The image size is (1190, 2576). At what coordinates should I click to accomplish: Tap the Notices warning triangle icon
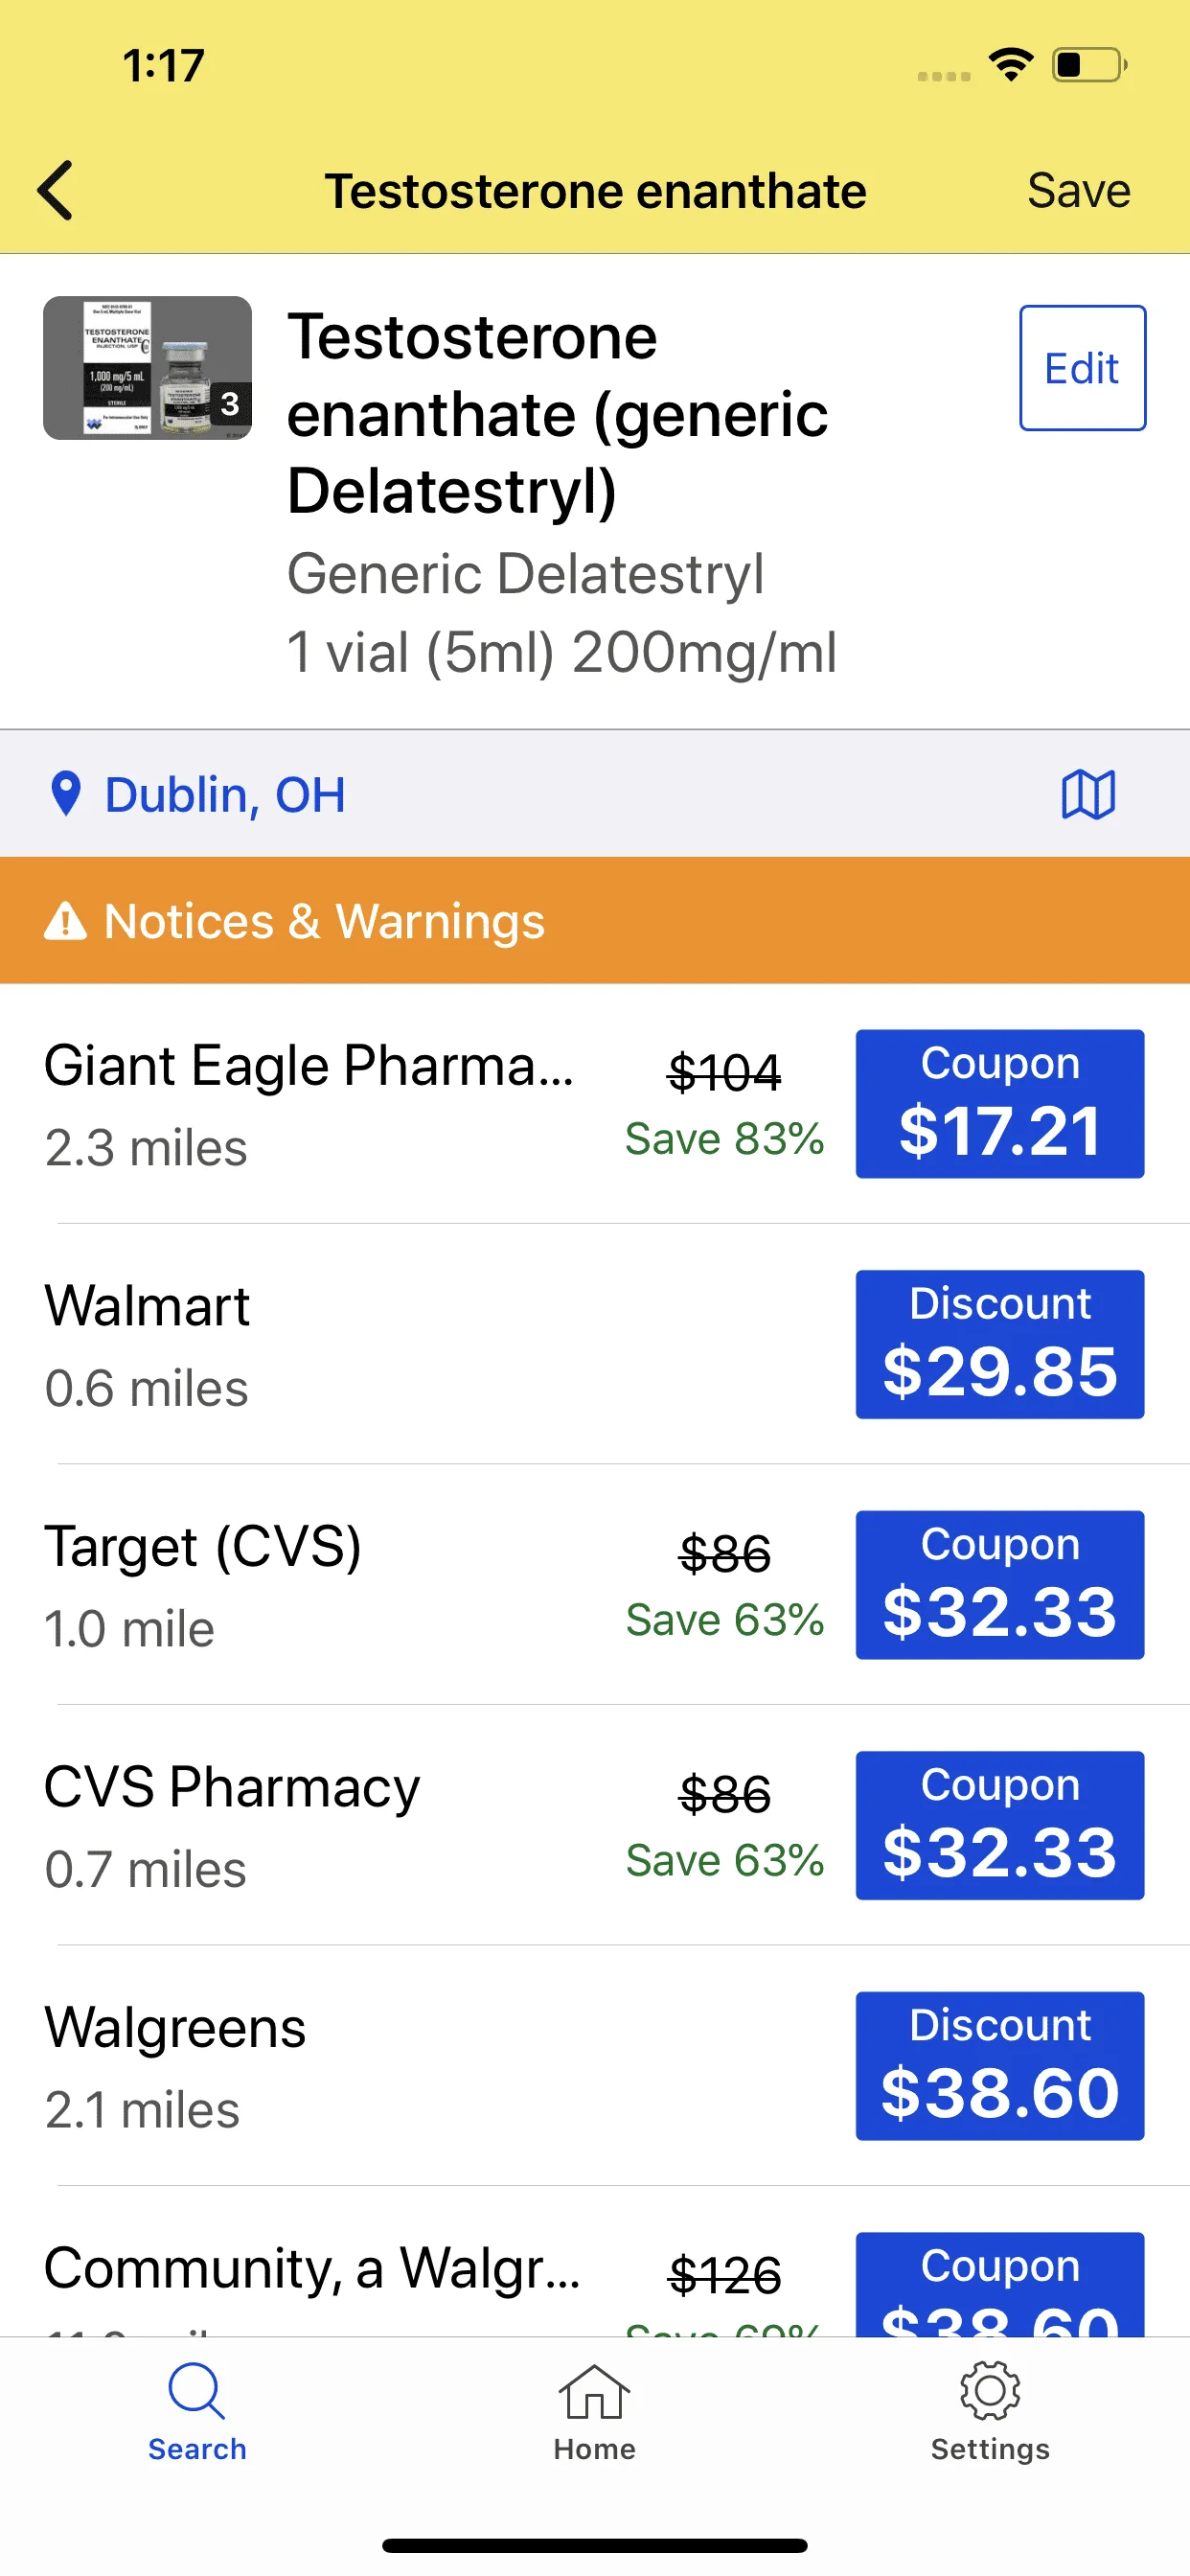pos(66,921)
